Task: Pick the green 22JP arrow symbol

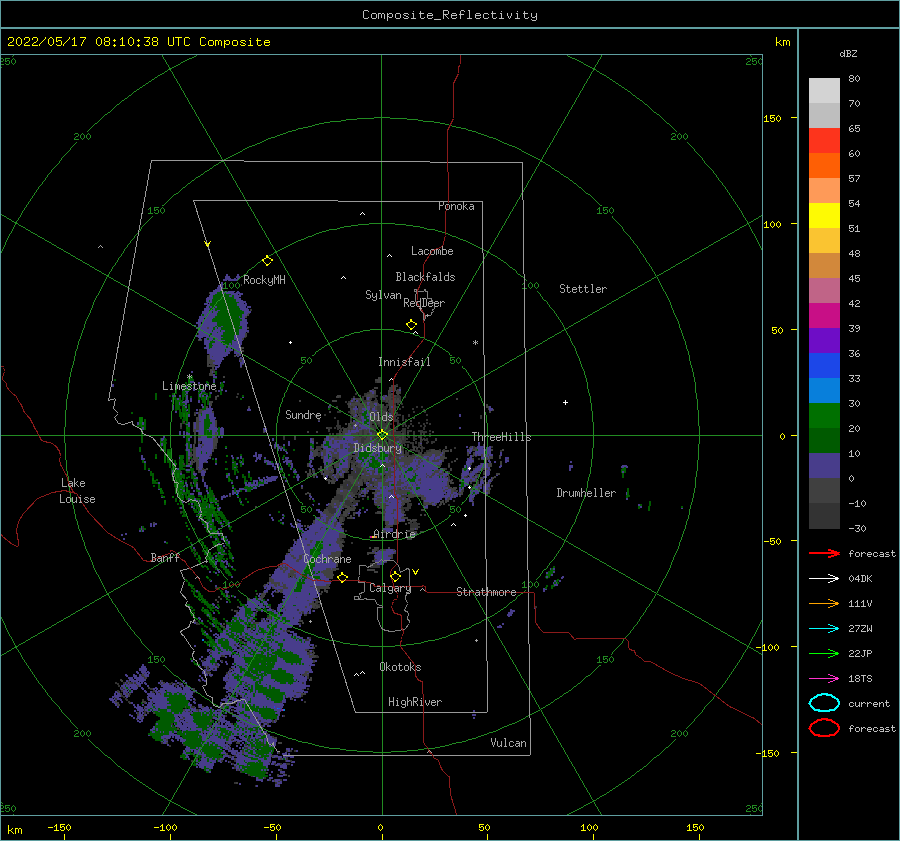Action: coord(824,653)
